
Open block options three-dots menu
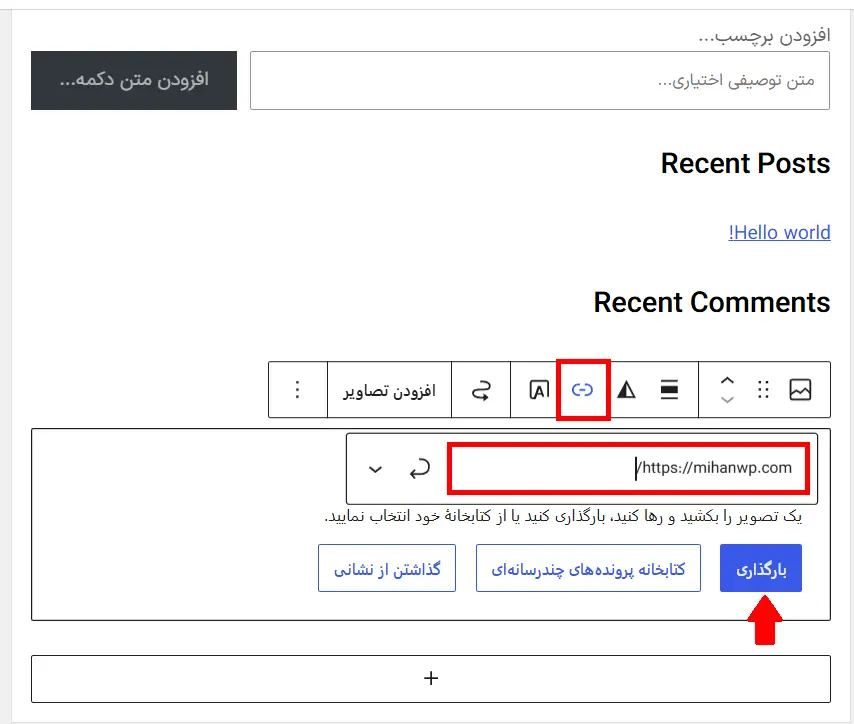click(297, 390)
